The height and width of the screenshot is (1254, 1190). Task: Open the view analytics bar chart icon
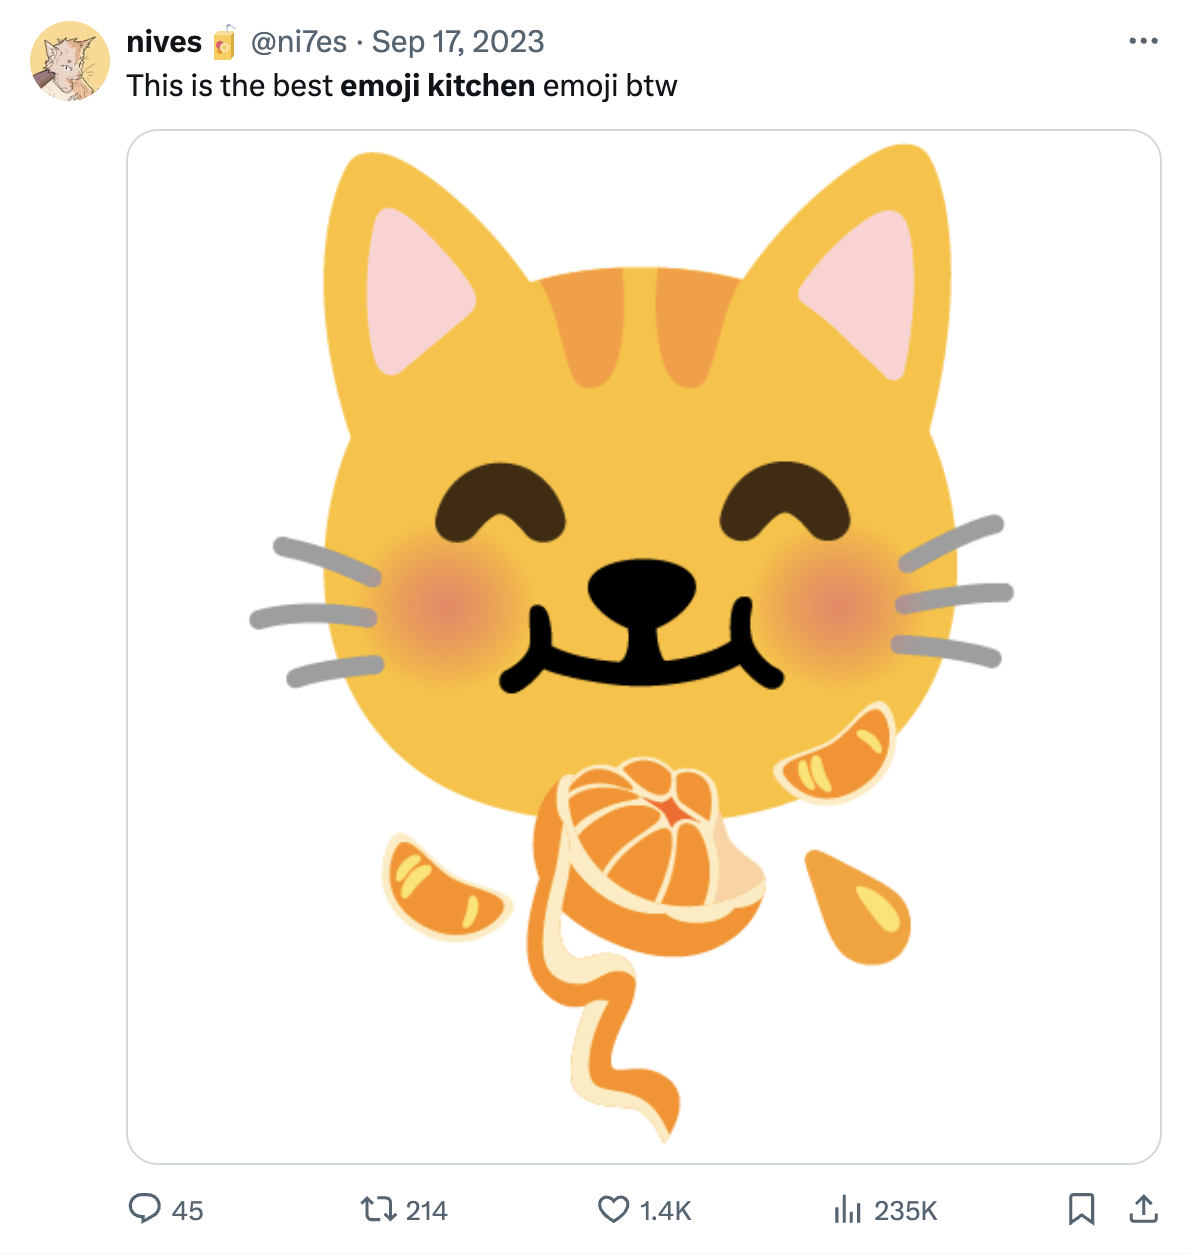pyautogui.click(x=847, y=1210)
